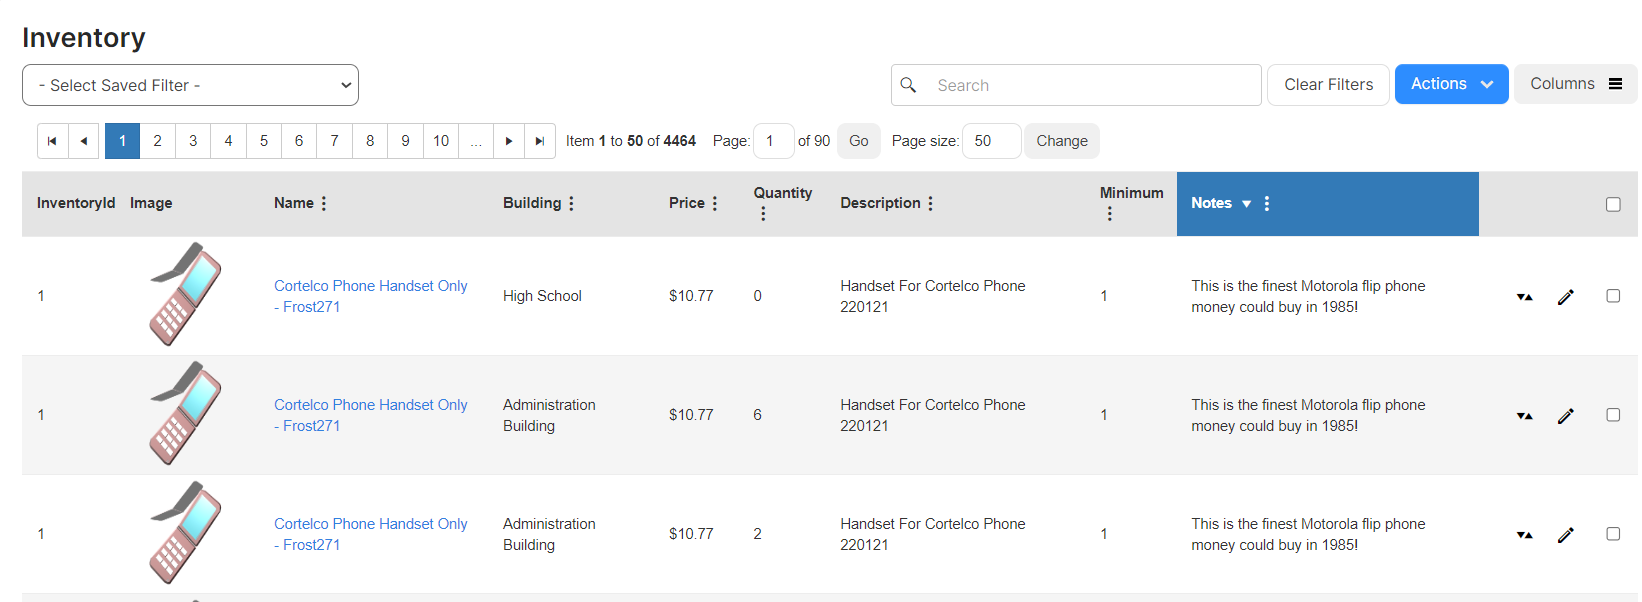This screenshot has width=1642, height=602.
Task: Click the Clear Filters button
Action: tap(1328, 85)
